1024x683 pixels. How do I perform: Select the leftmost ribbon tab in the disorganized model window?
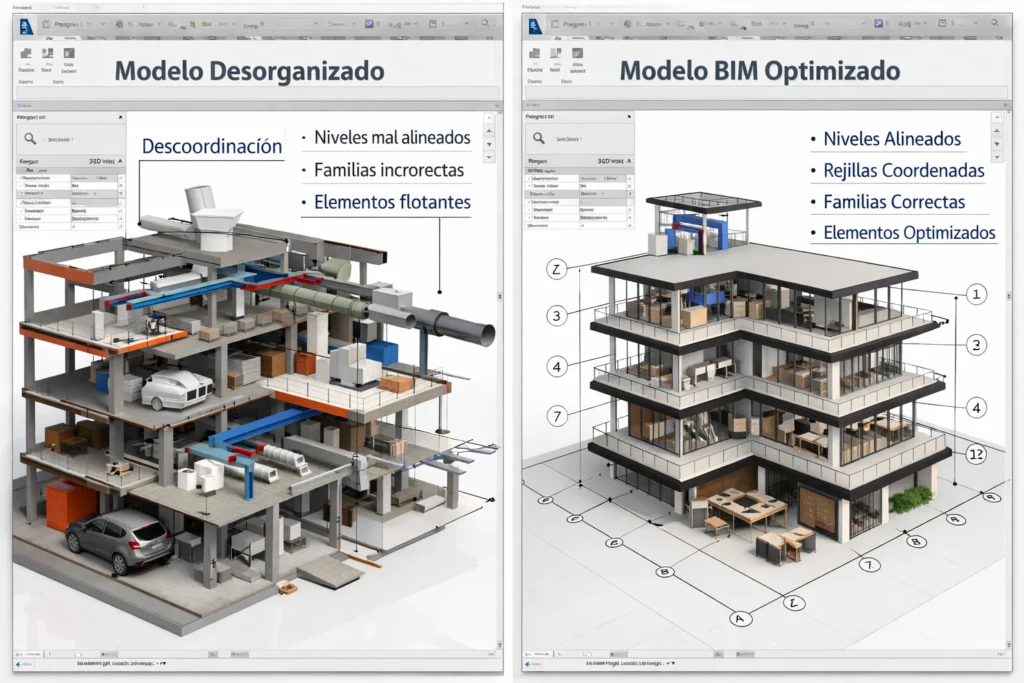50,38
